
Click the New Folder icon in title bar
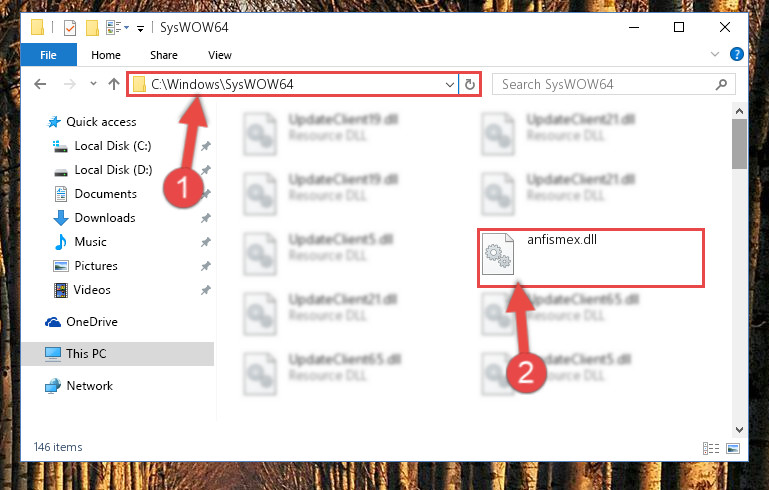92,27
